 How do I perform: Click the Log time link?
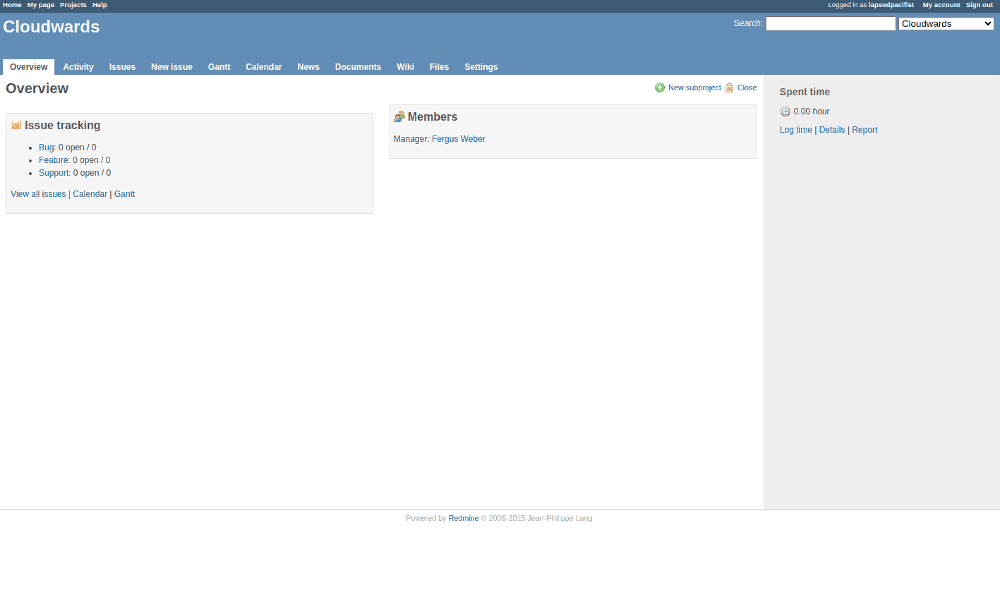point(796,130)
